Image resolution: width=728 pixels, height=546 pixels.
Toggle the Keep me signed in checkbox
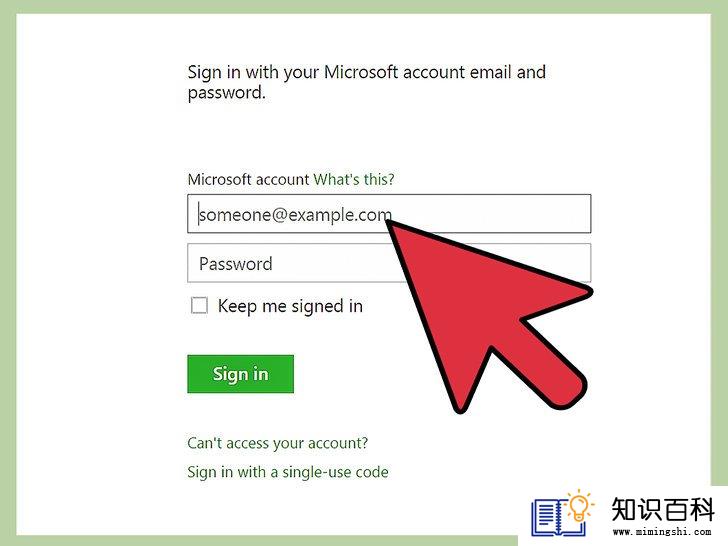[199, 306]
